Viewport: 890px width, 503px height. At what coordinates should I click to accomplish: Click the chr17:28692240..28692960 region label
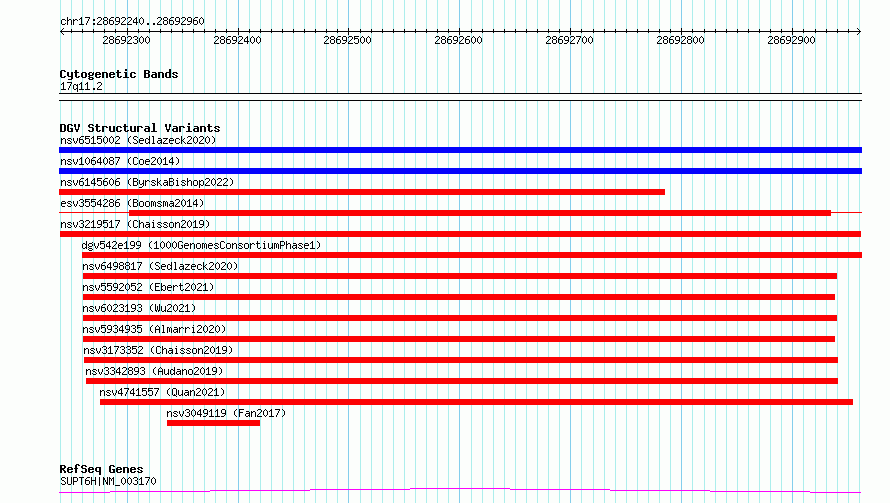[x=132, y=21]
